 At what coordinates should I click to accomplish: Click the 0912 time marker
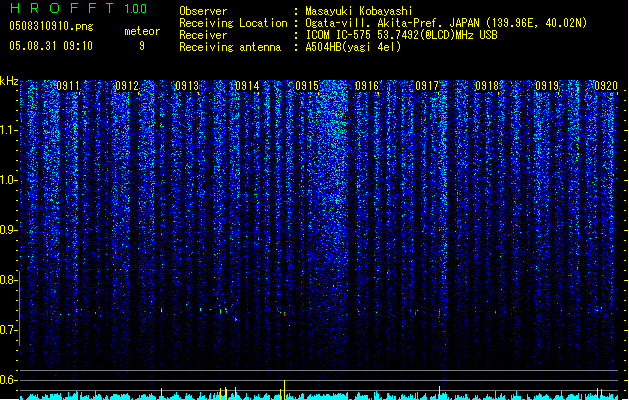(127, 86)
